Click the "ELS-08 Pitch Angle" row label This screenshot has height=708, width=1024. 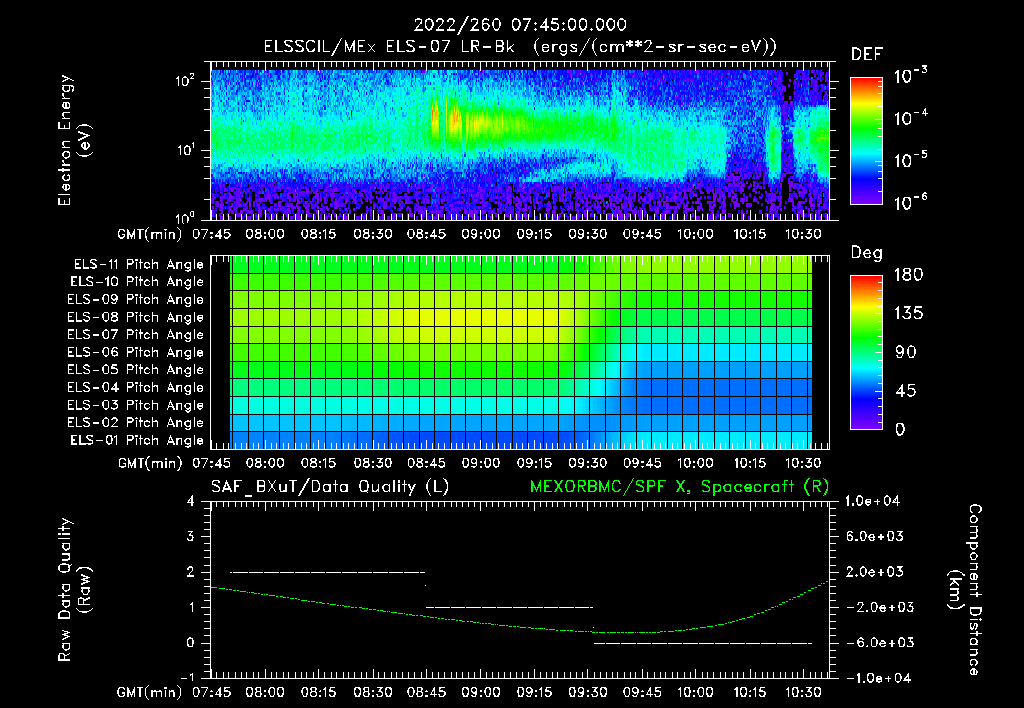tap(136, 317)
